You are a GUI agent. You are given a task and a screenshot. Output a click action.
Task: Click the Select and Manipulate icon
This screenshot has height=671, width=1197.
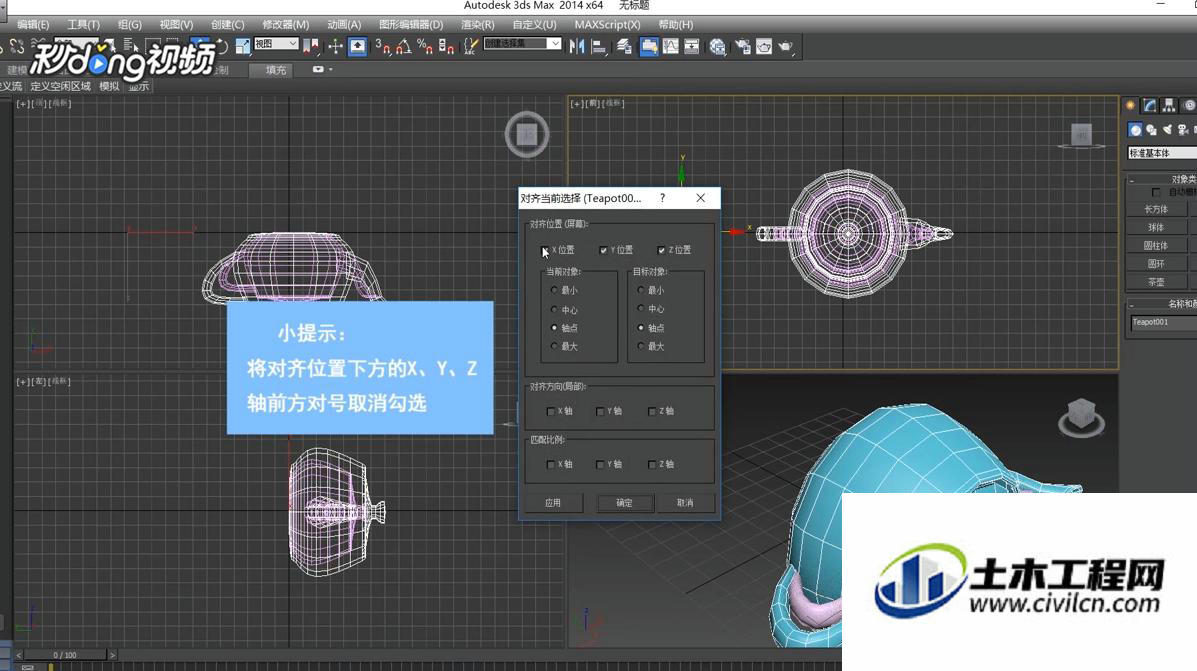(335, 47)
